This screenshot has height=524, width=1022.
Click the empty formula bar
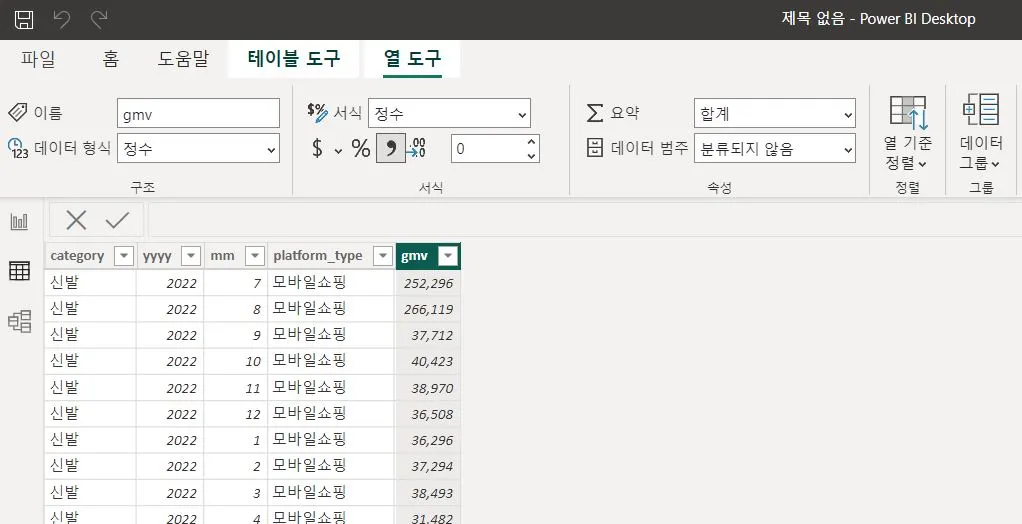(585, 220)
